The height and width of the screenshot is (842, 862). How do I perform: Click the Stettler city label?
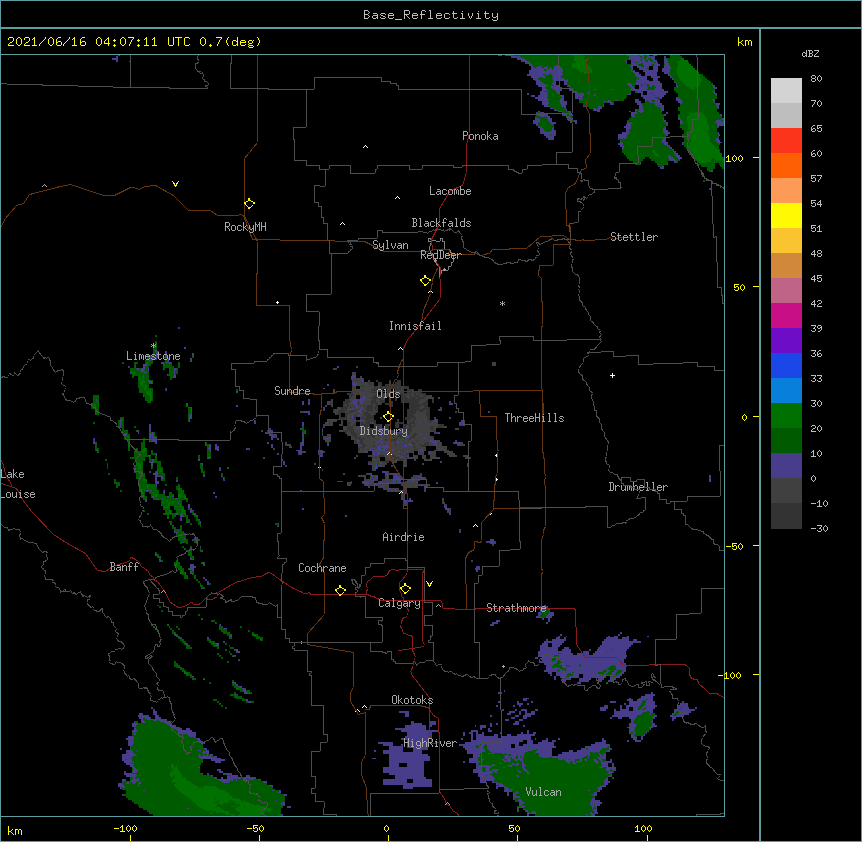pyautogui.click(x=634, y=237)
